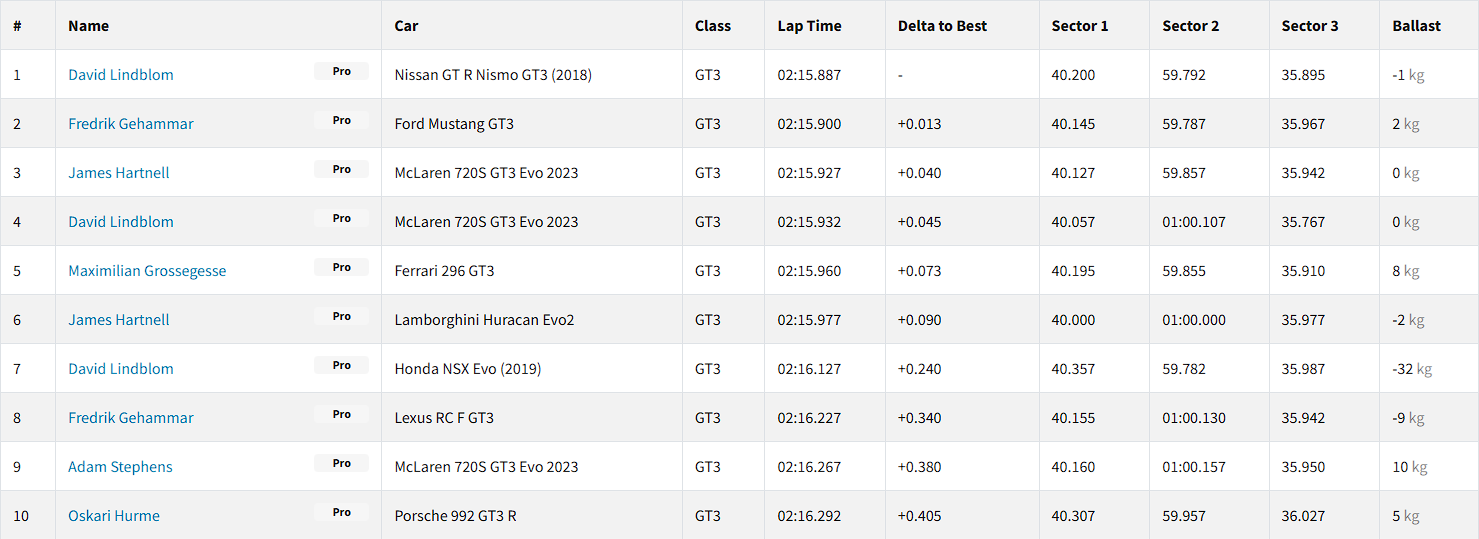This screenshot has height=539, width=1479.
Task: Click the Pro badge beside Maximilian Grossegesse
Action: click(x=341, y=267)
